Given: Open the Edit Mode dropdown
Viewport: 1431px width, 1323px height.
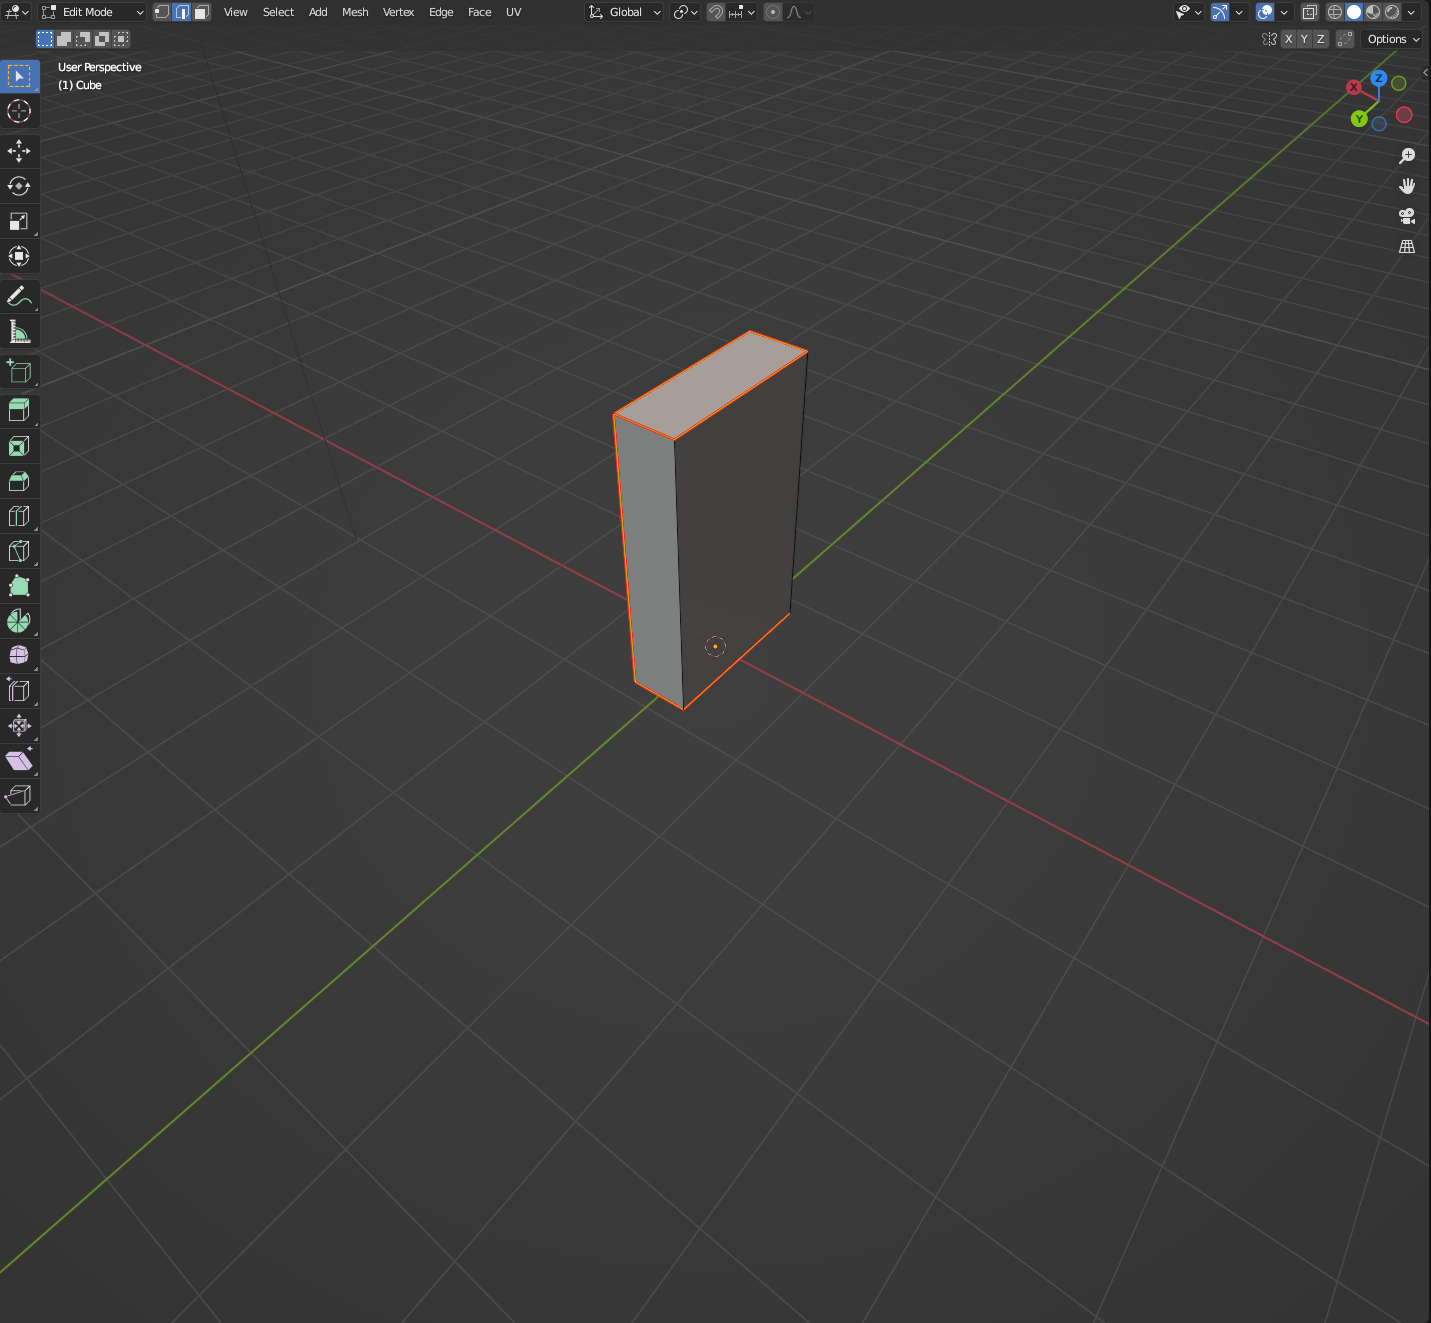Looking at the screenshot, I should click(x=93, y=12).
